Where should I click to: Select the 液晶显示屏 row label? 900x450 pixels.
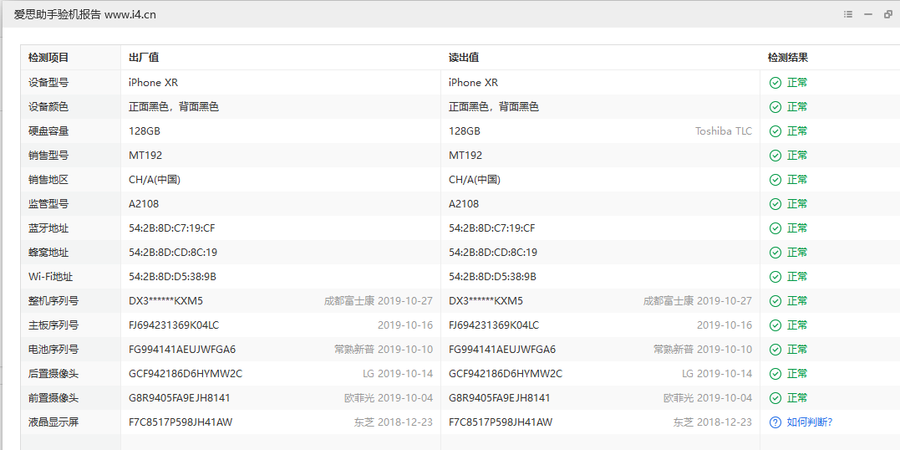pyautogui.click(x=54, y=422)
